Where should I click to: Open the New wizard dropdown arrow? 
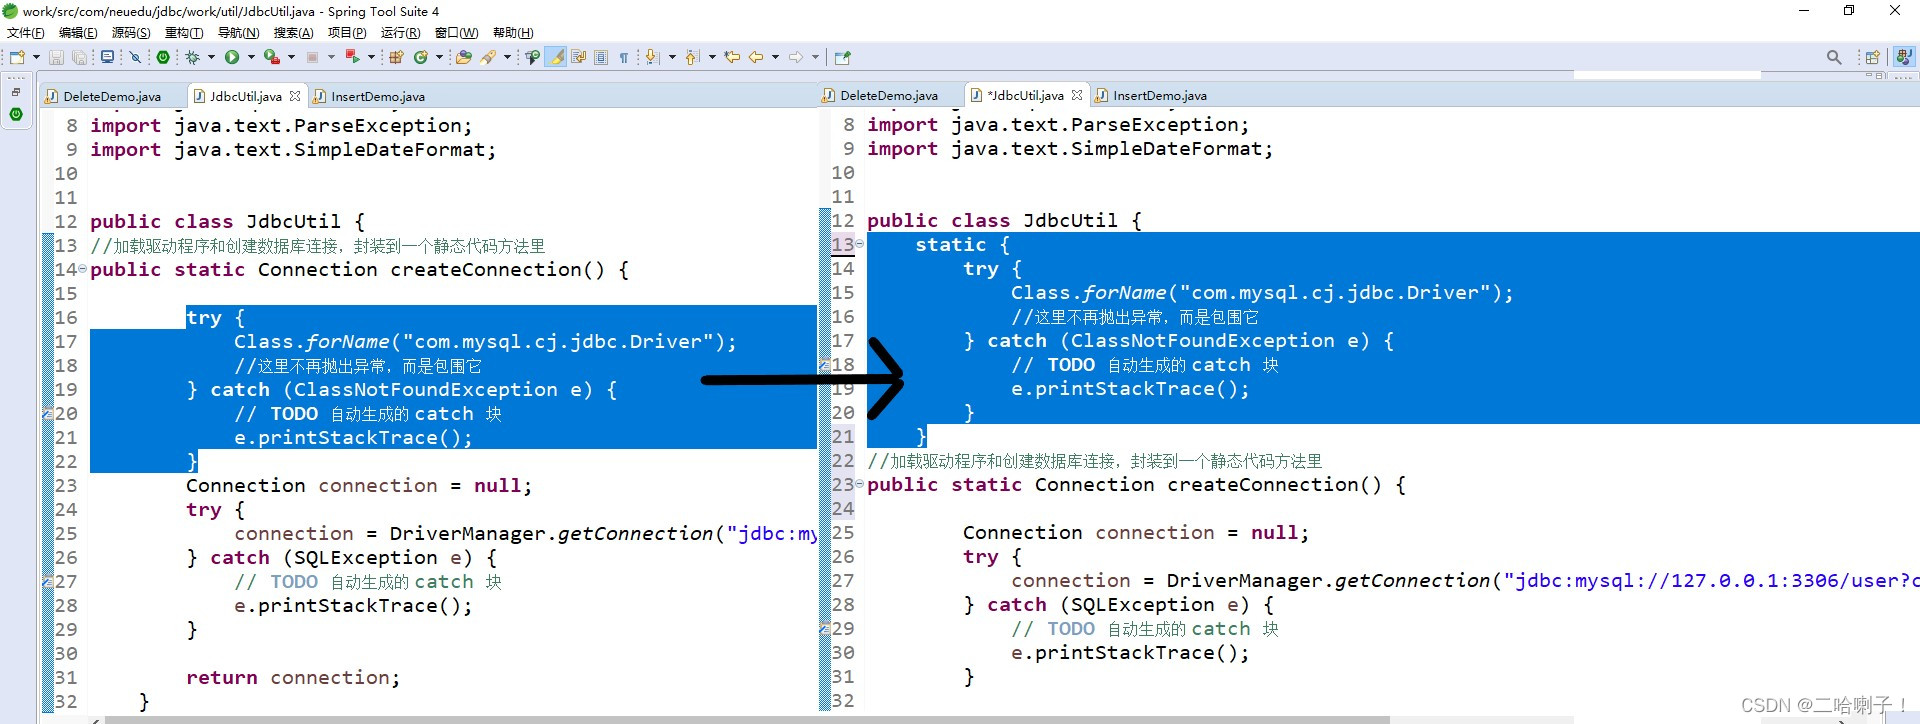point(36,57)
